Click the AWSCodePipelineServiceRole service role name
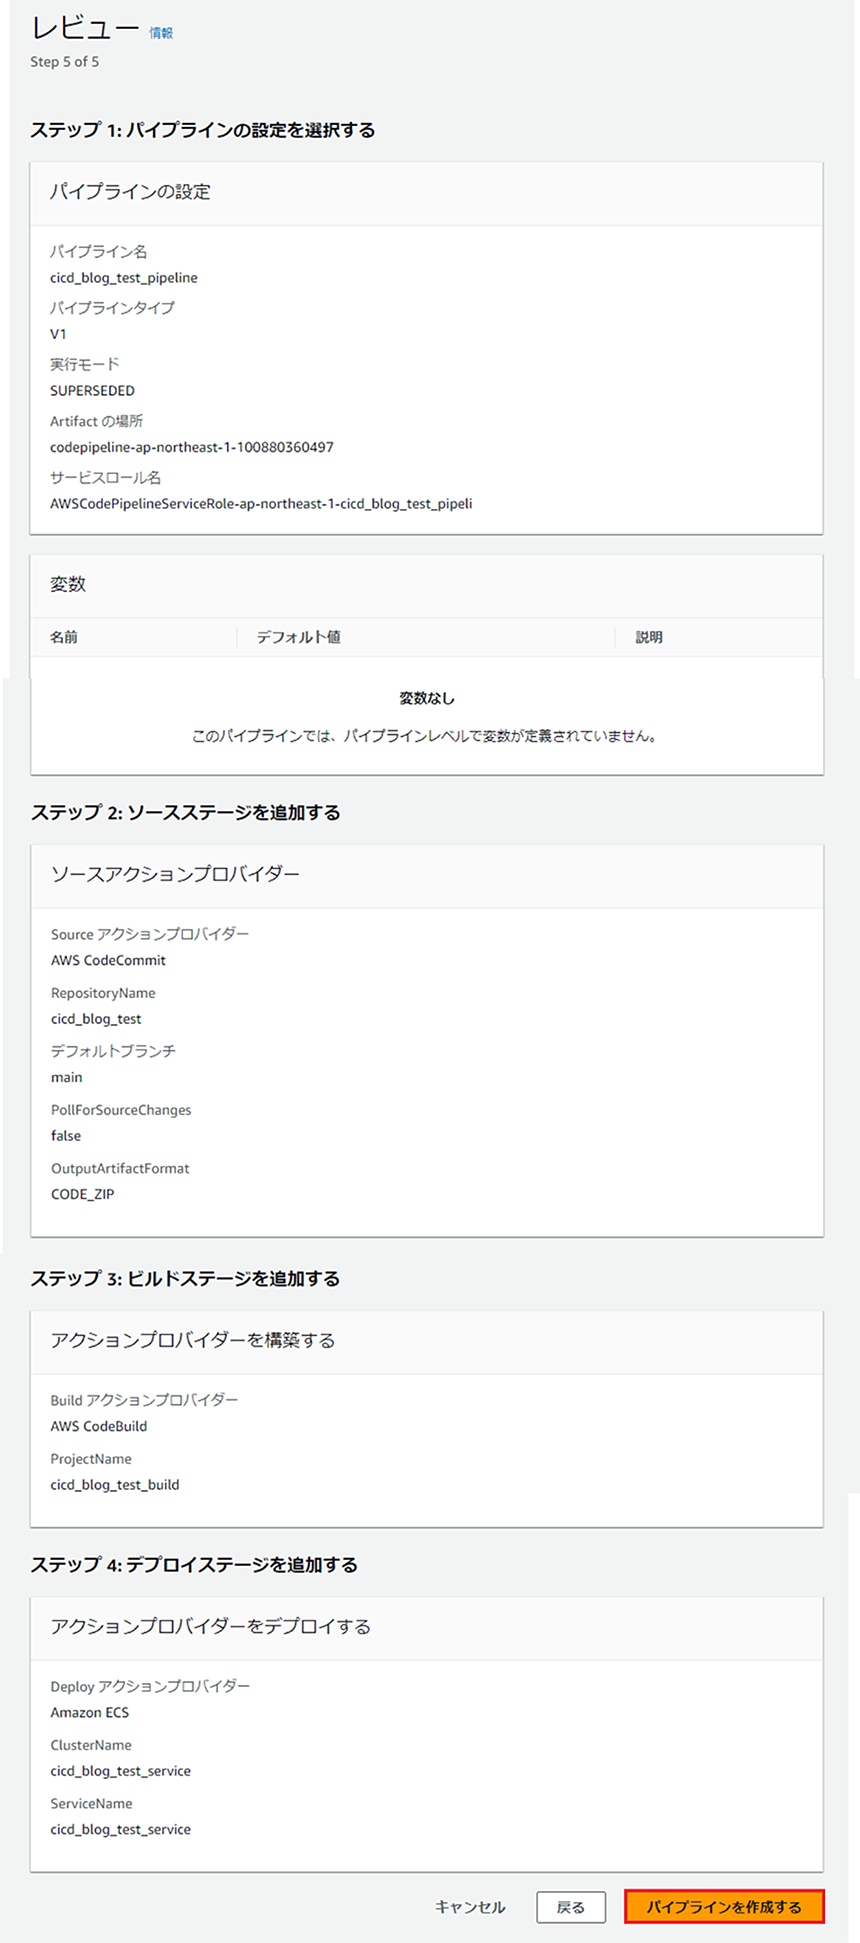This screenshot has height=1943, width=860. 261,504
